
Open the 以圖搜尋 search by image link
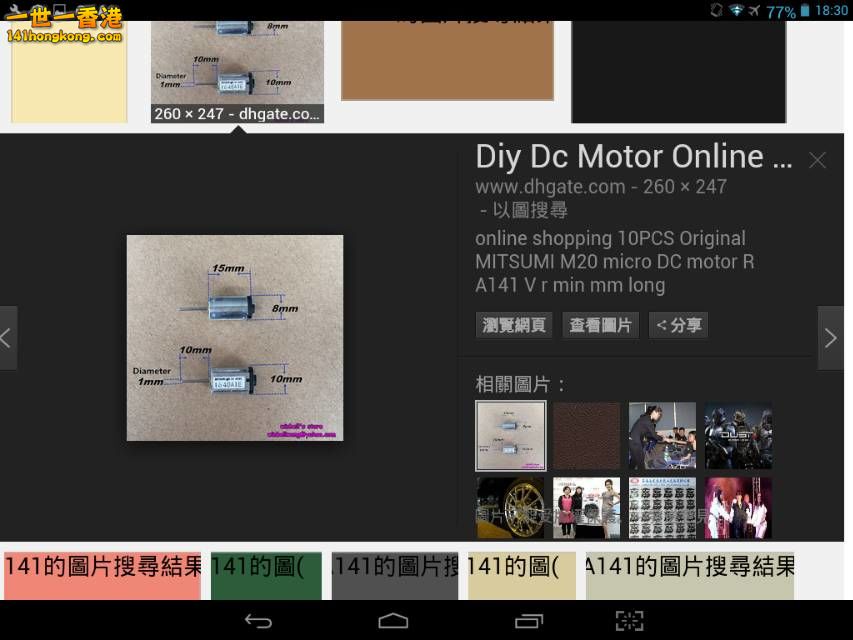click(x=529, y=210)
